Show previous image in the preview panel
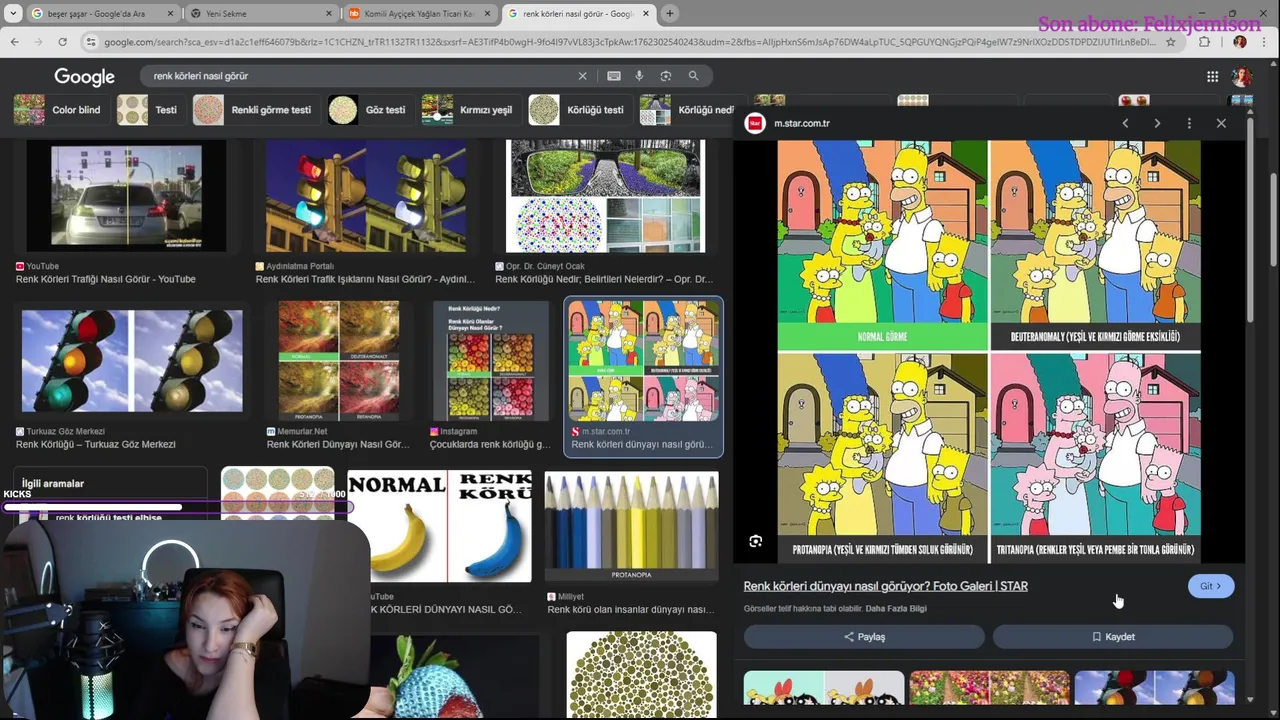 1125,123
